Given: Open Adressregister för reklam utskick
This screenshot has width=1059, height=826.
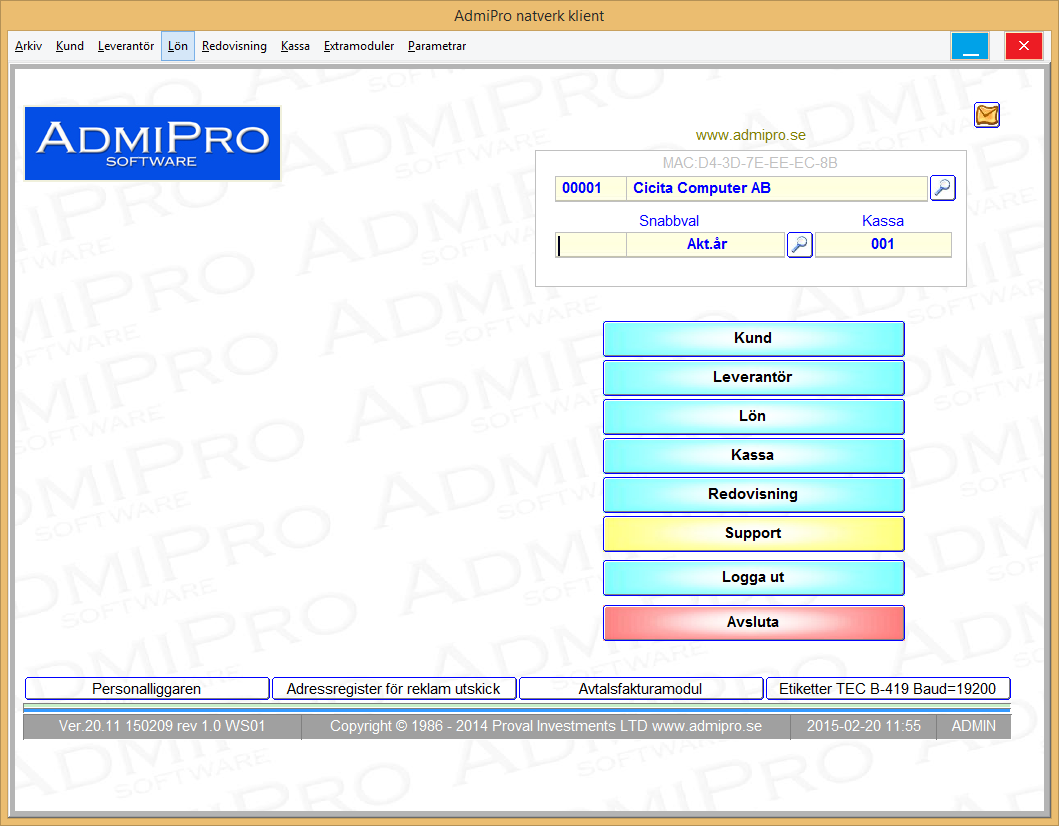Looking at the screenshot, I should pyautogui.click(x=394, y=688).
